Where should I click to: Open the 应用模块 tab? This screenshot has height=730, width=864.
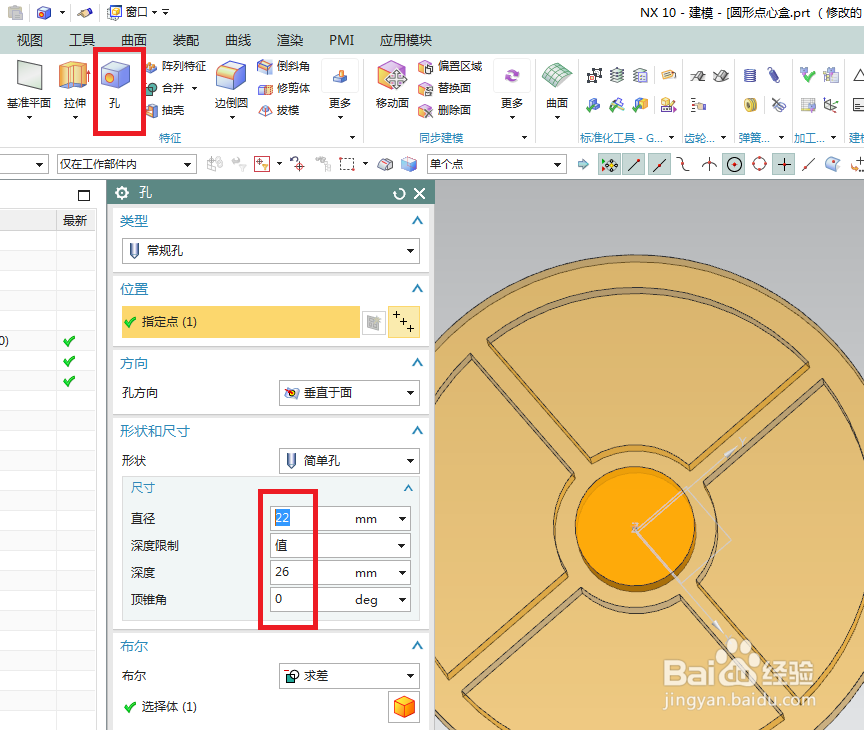point(406,40)
